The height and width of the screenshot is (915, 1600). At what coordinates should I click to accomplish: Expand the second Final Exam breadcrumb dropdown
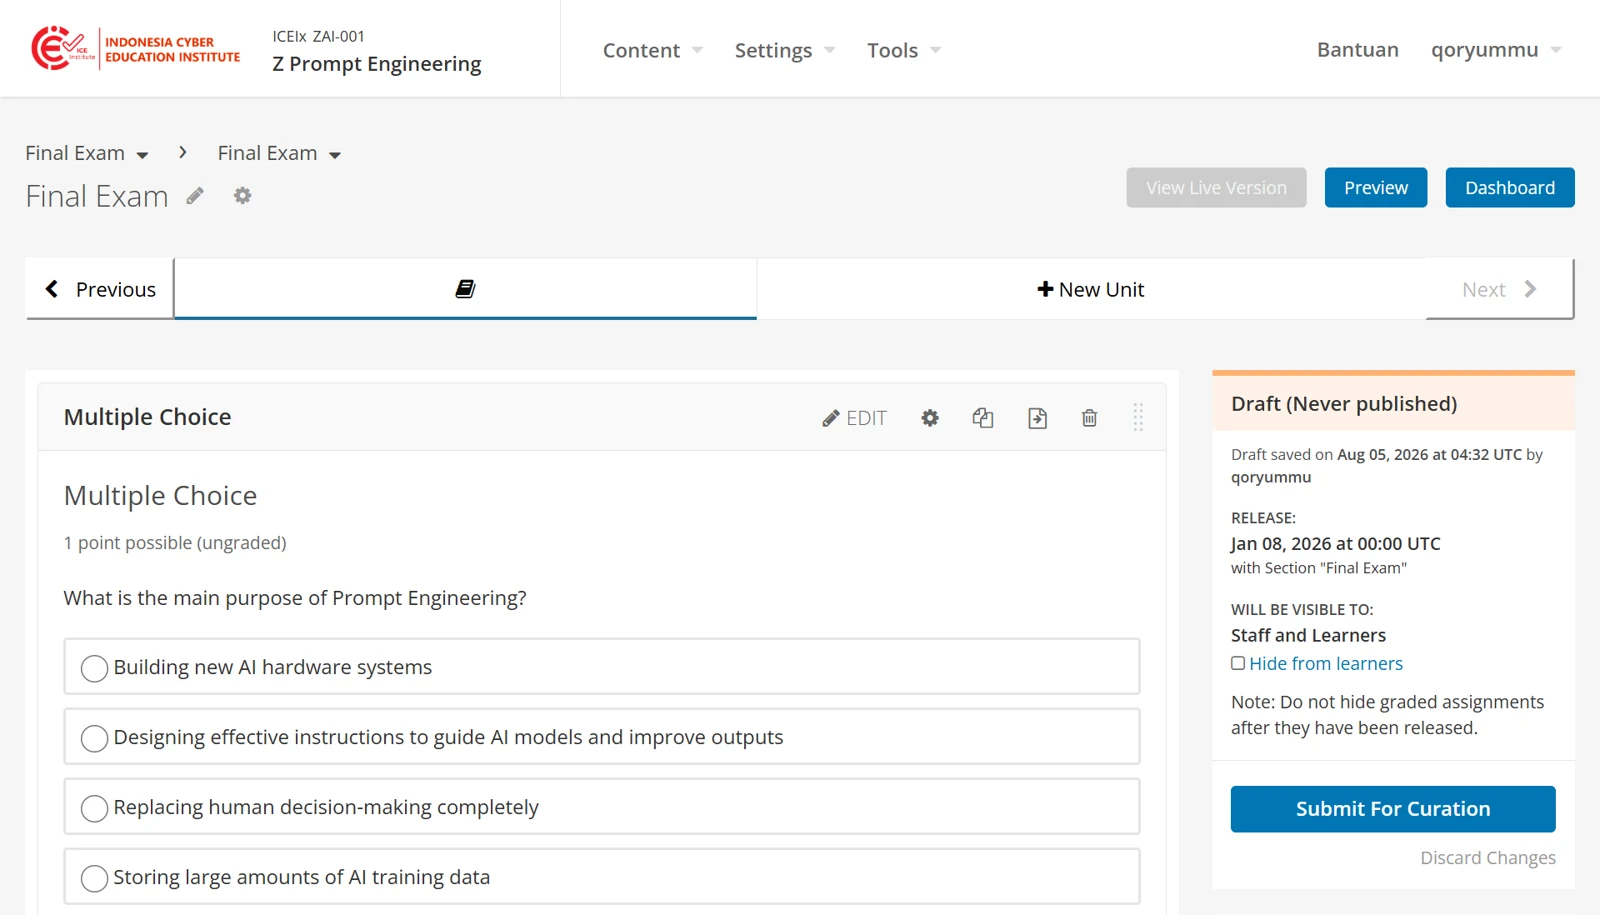click(x=280, y=153)
